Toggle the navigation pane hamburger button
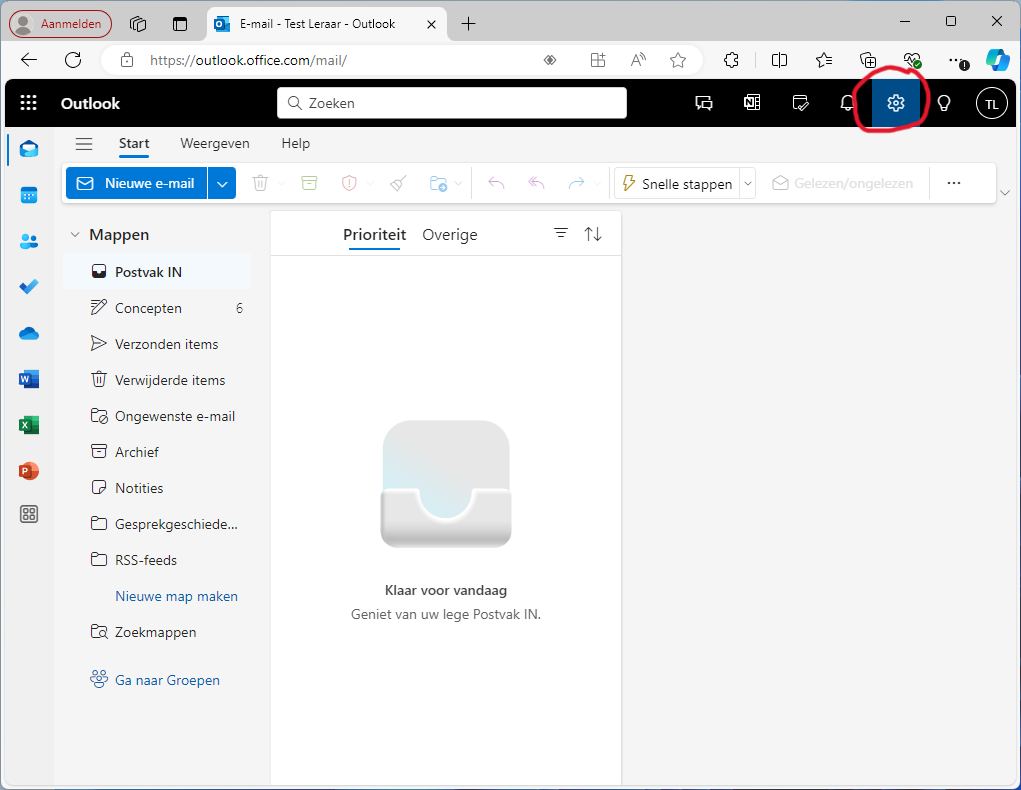The image size is (1021, 790). tap(84, 144)
